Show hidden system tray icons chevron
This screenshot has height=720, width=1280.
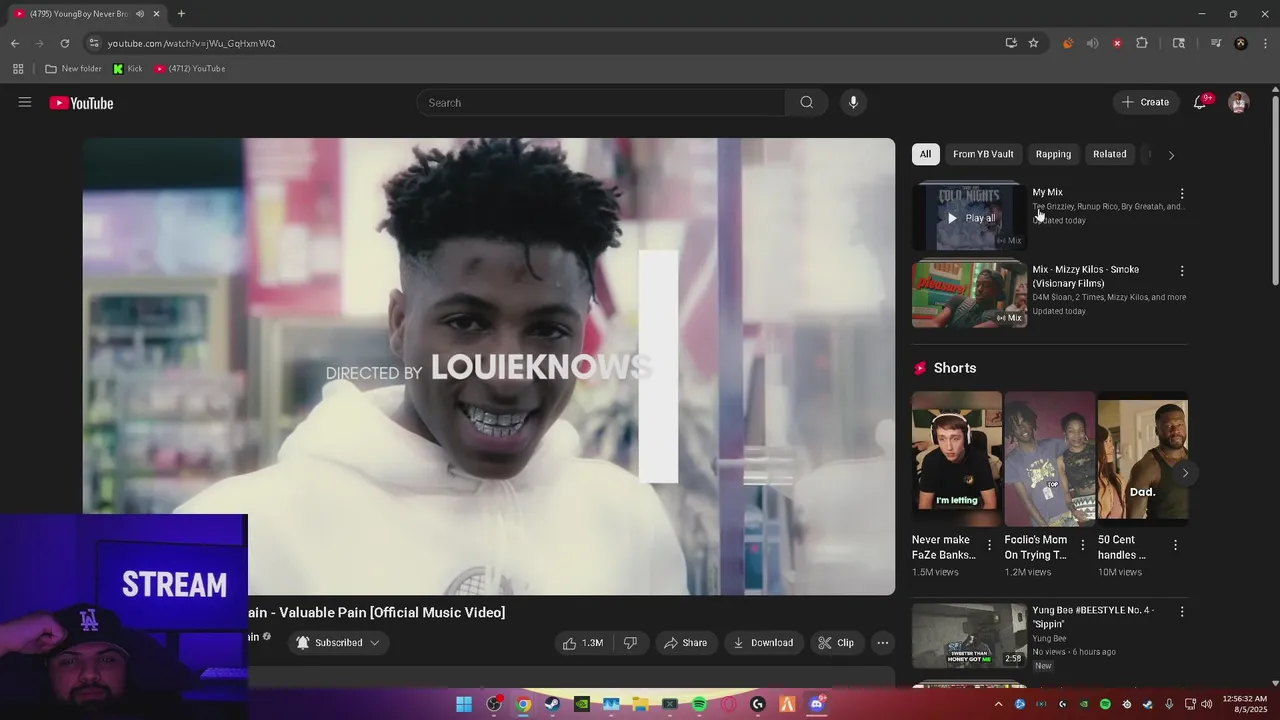[998, 704]
